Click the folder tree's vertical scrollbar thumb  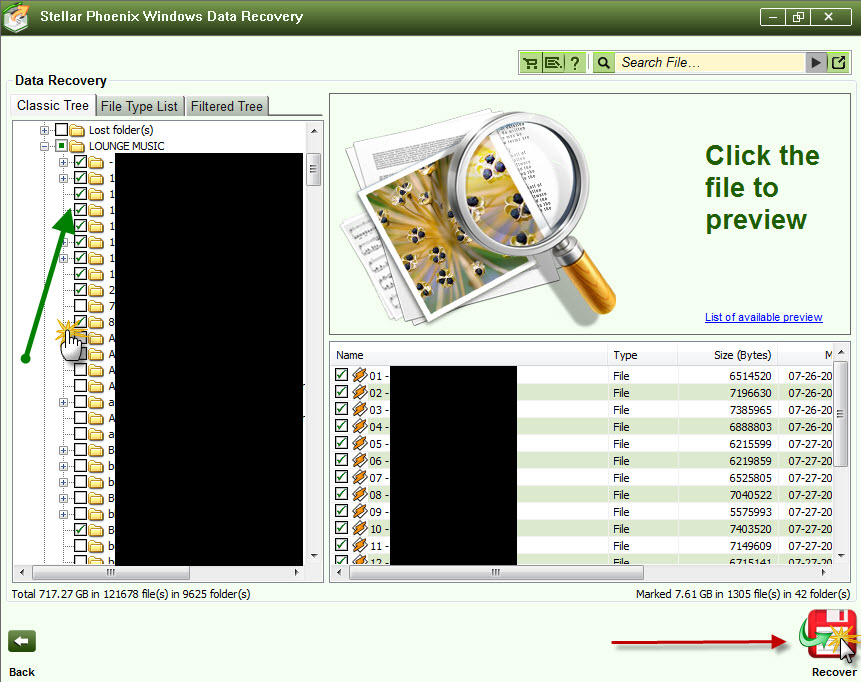coord(314,170)
